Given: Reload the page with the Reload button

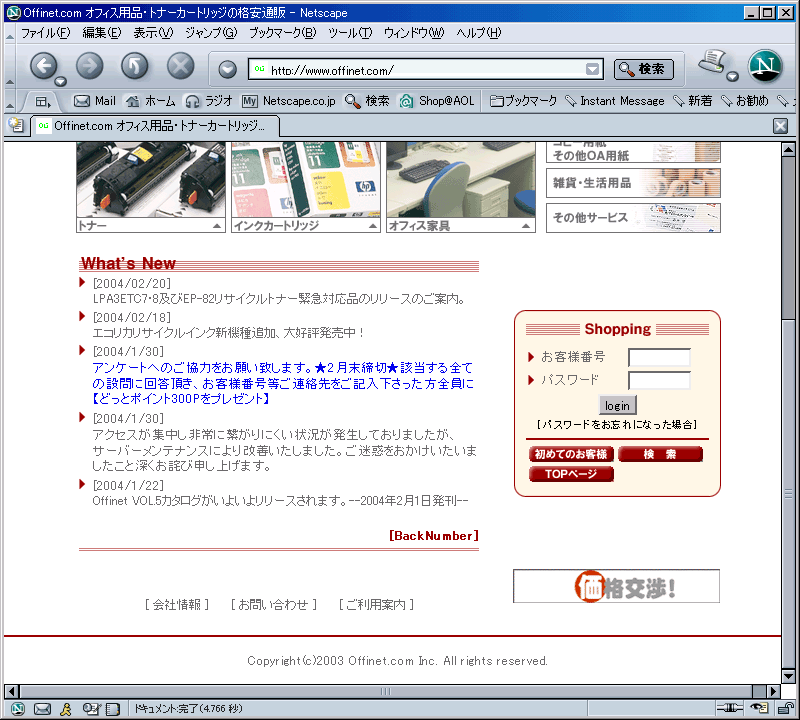Looking at the screenshot, I should [x=135, y=66].
